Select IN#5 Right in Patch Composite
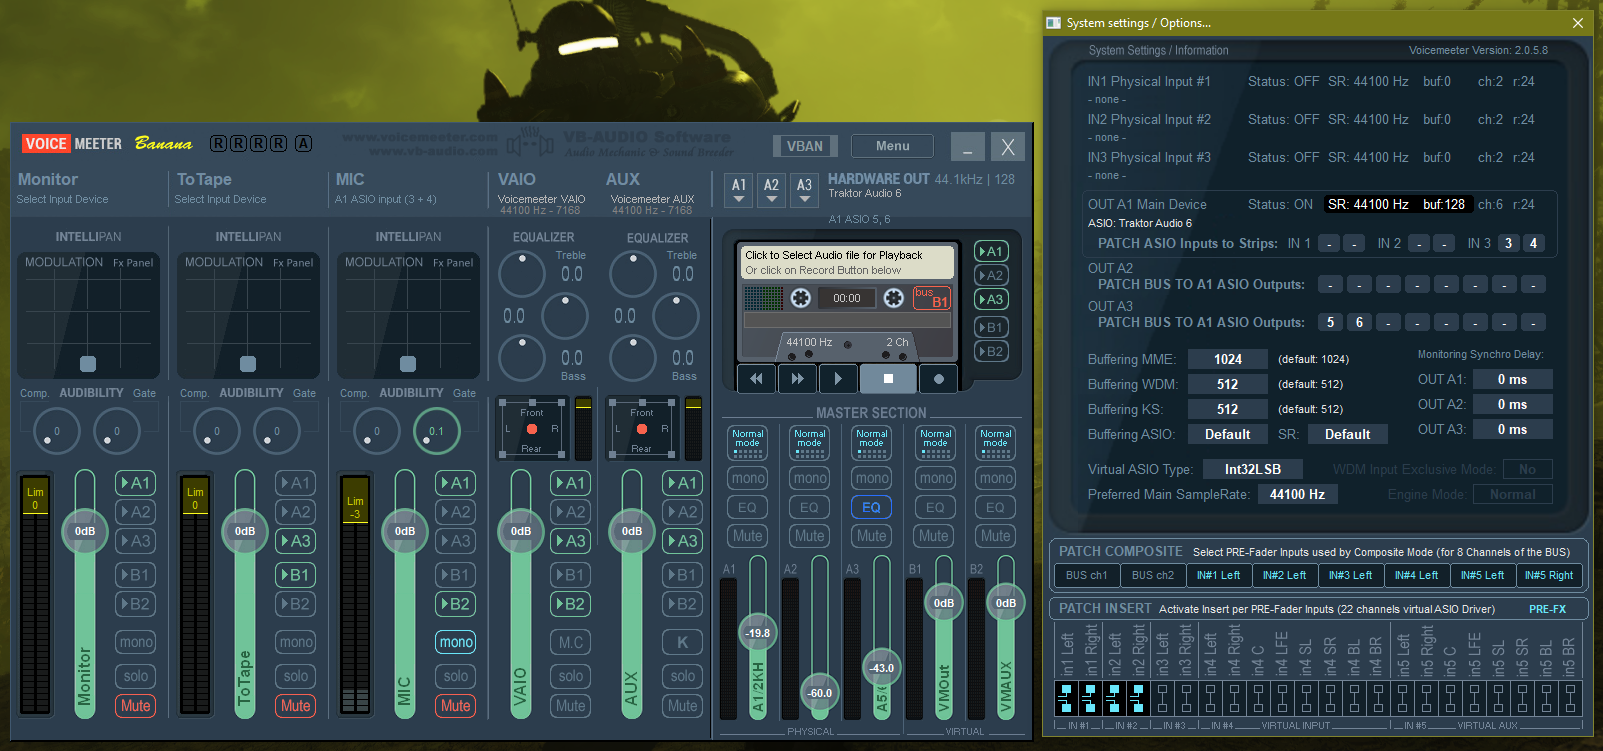 1549,575
